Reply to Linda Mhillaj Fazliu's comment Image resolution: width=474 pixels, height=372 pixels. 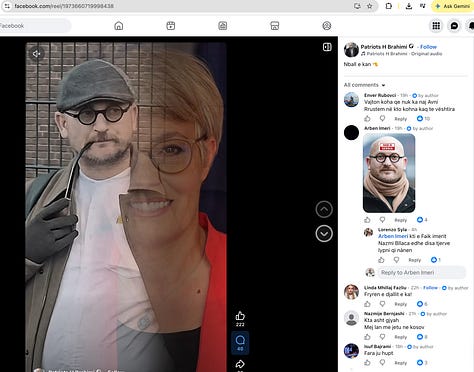pos(401,304)
